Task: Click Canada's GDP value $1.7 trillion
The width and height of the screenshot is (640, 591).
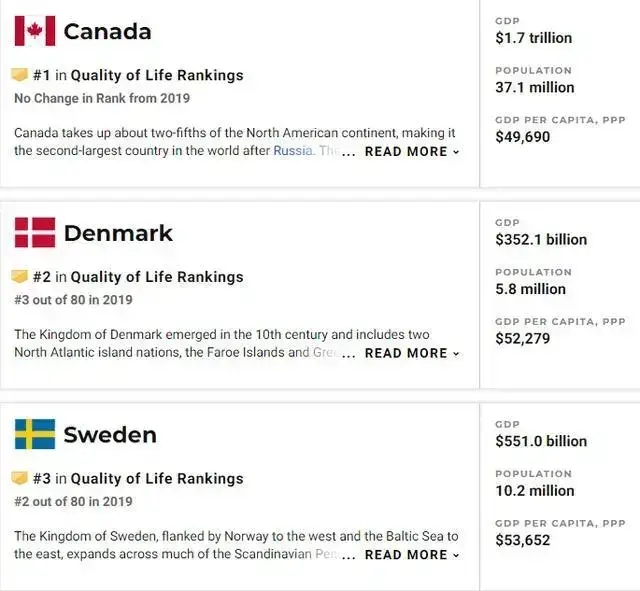Action: point(533,38)
